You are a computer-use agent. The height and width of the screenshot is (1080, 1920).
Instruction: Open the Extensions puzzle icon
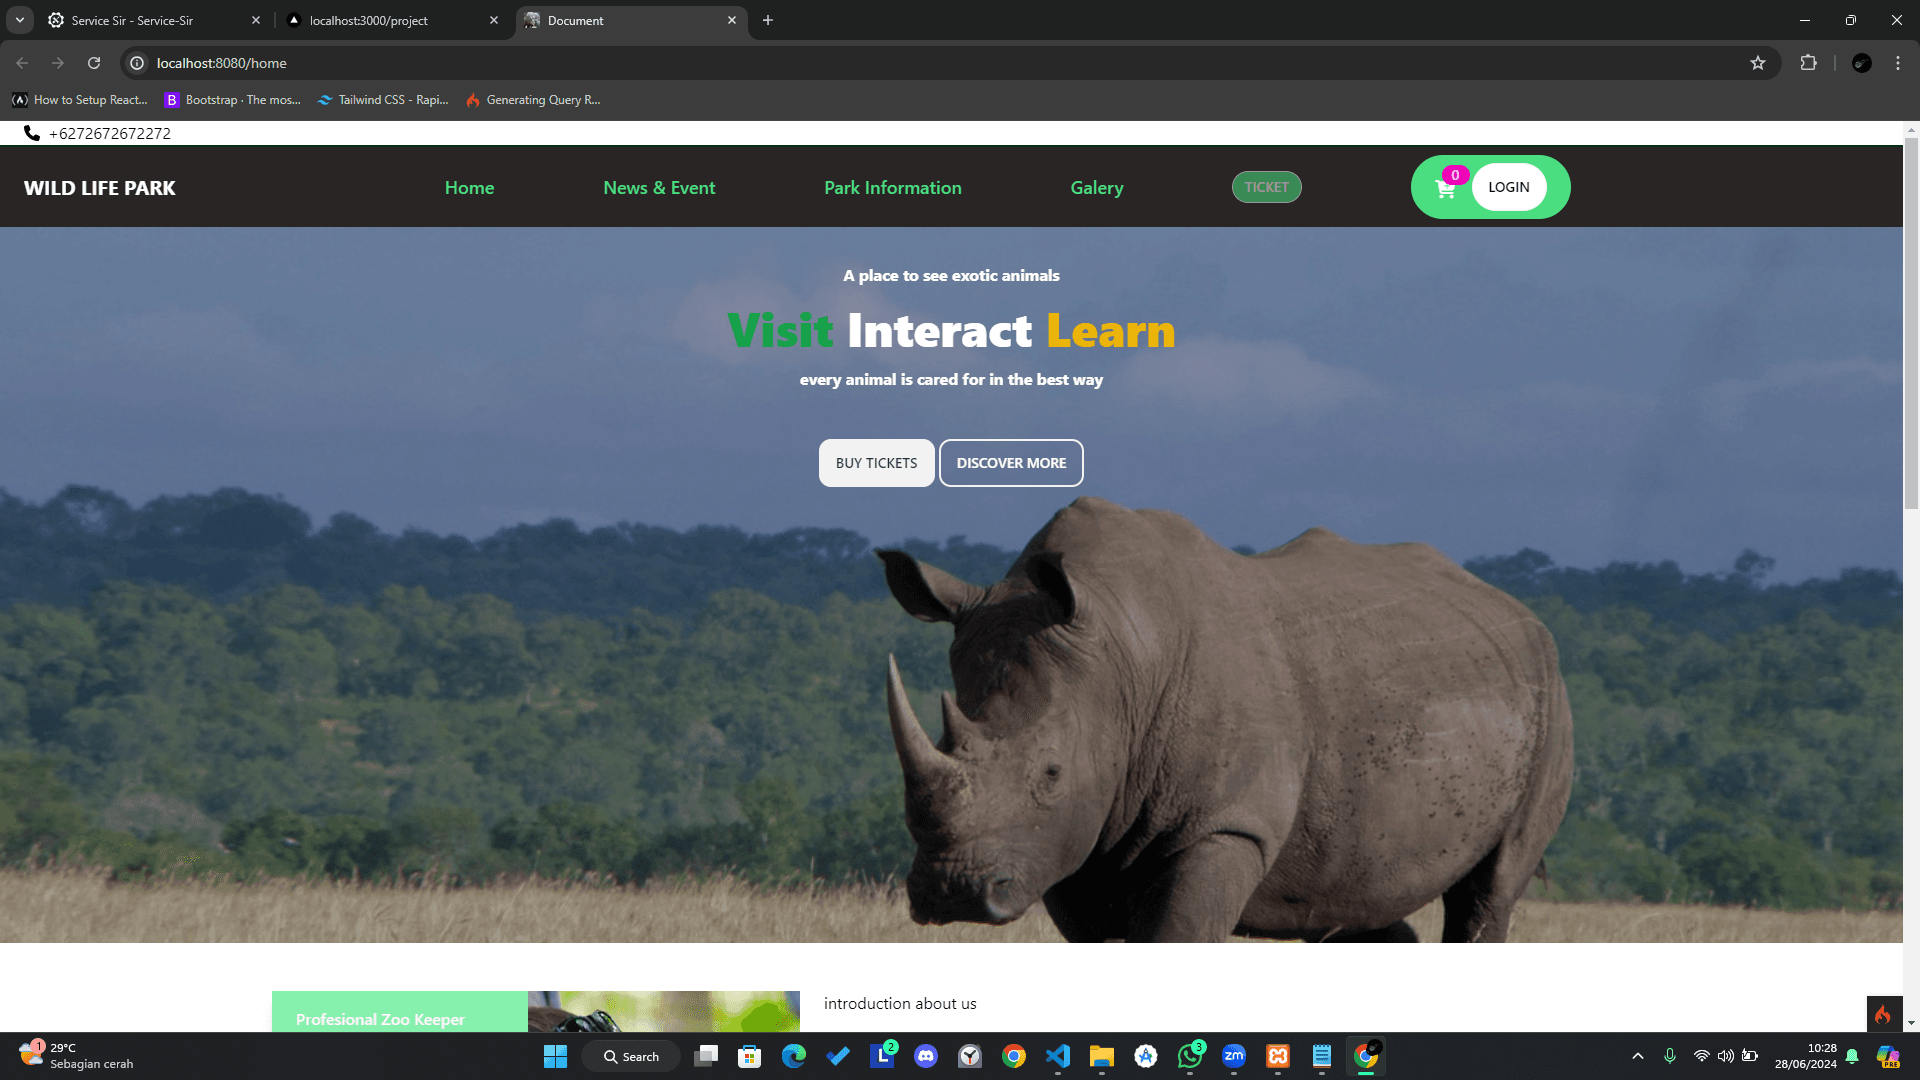[x=1808, y=63]
